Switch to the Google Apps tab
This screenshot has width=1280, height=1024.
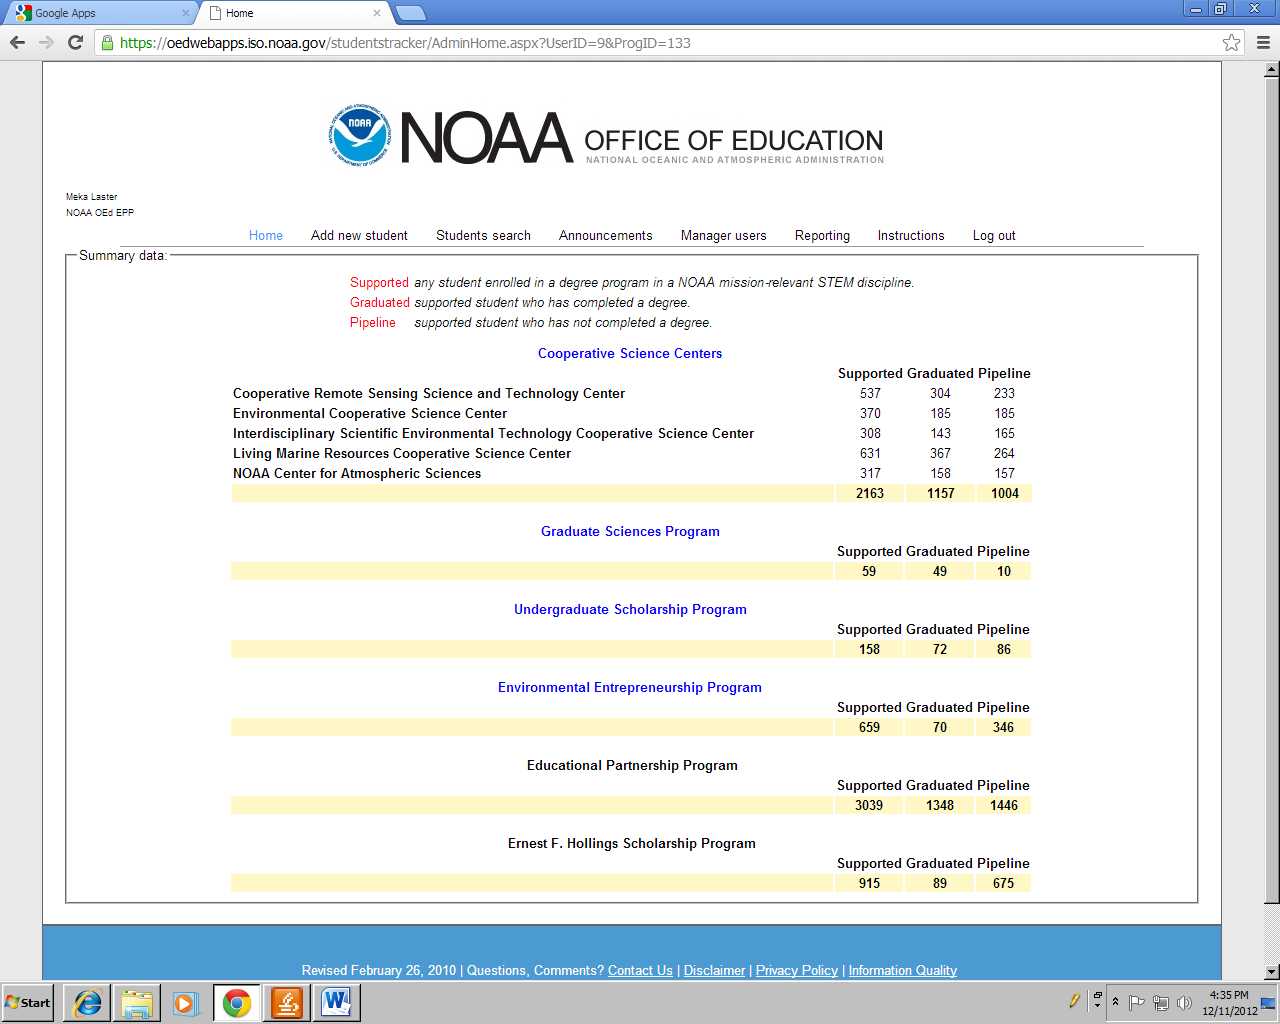click(x=100, y=13)
